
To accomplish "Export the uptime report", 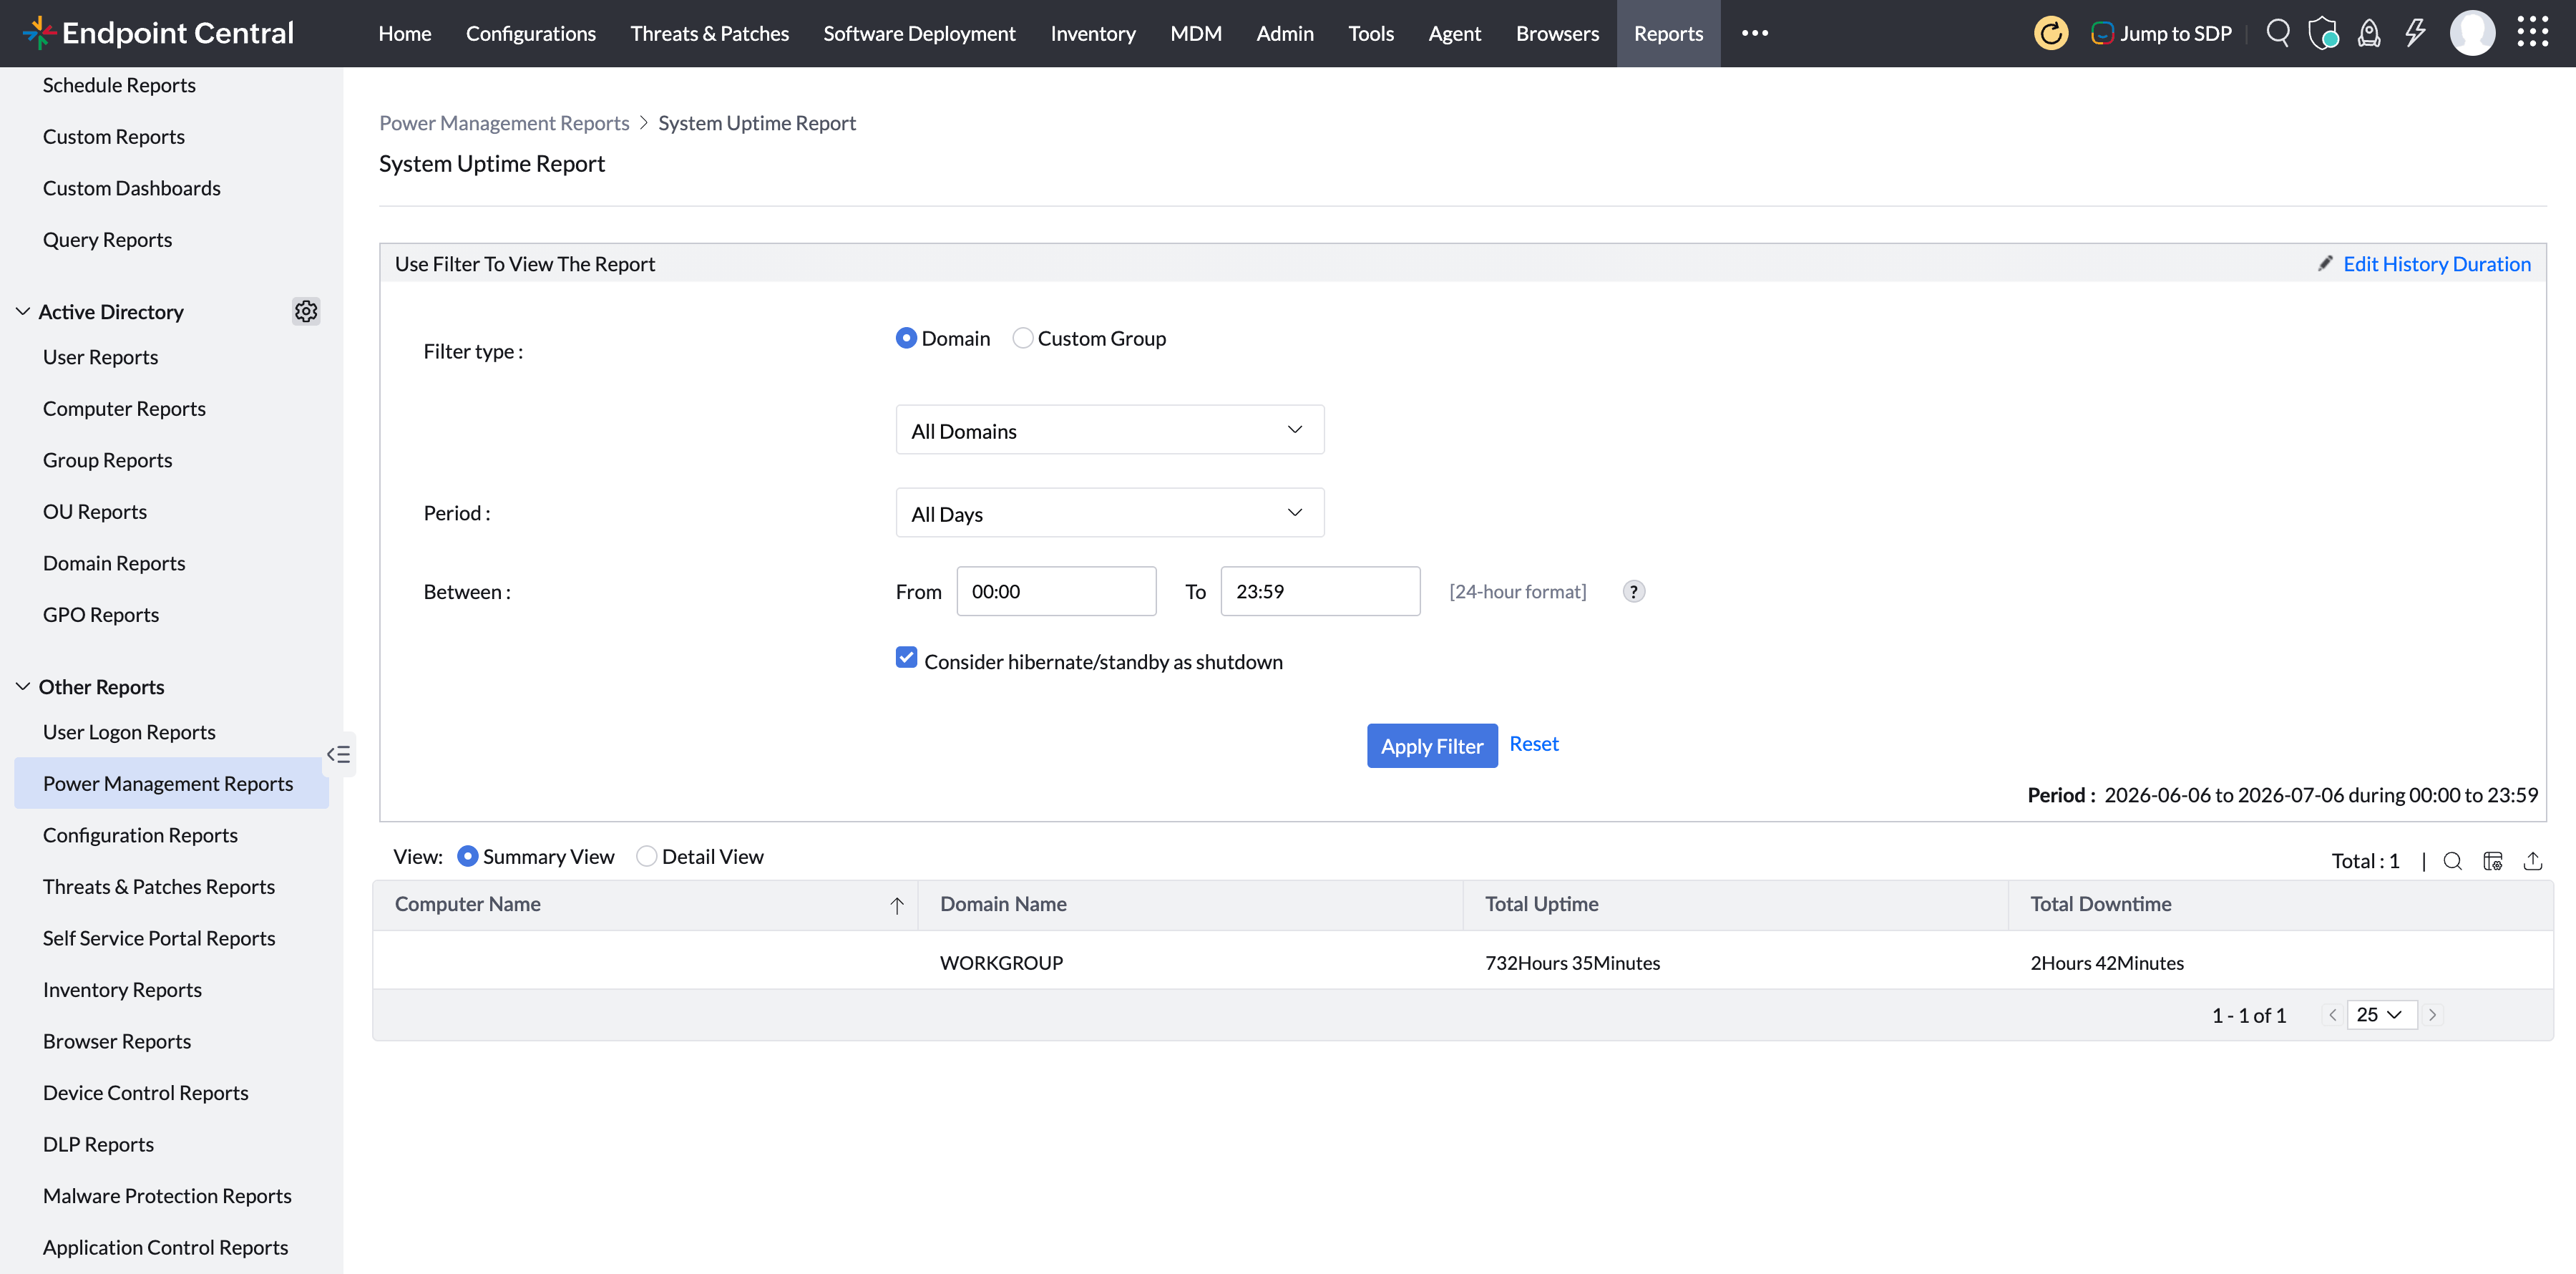I will [2533, 861].
